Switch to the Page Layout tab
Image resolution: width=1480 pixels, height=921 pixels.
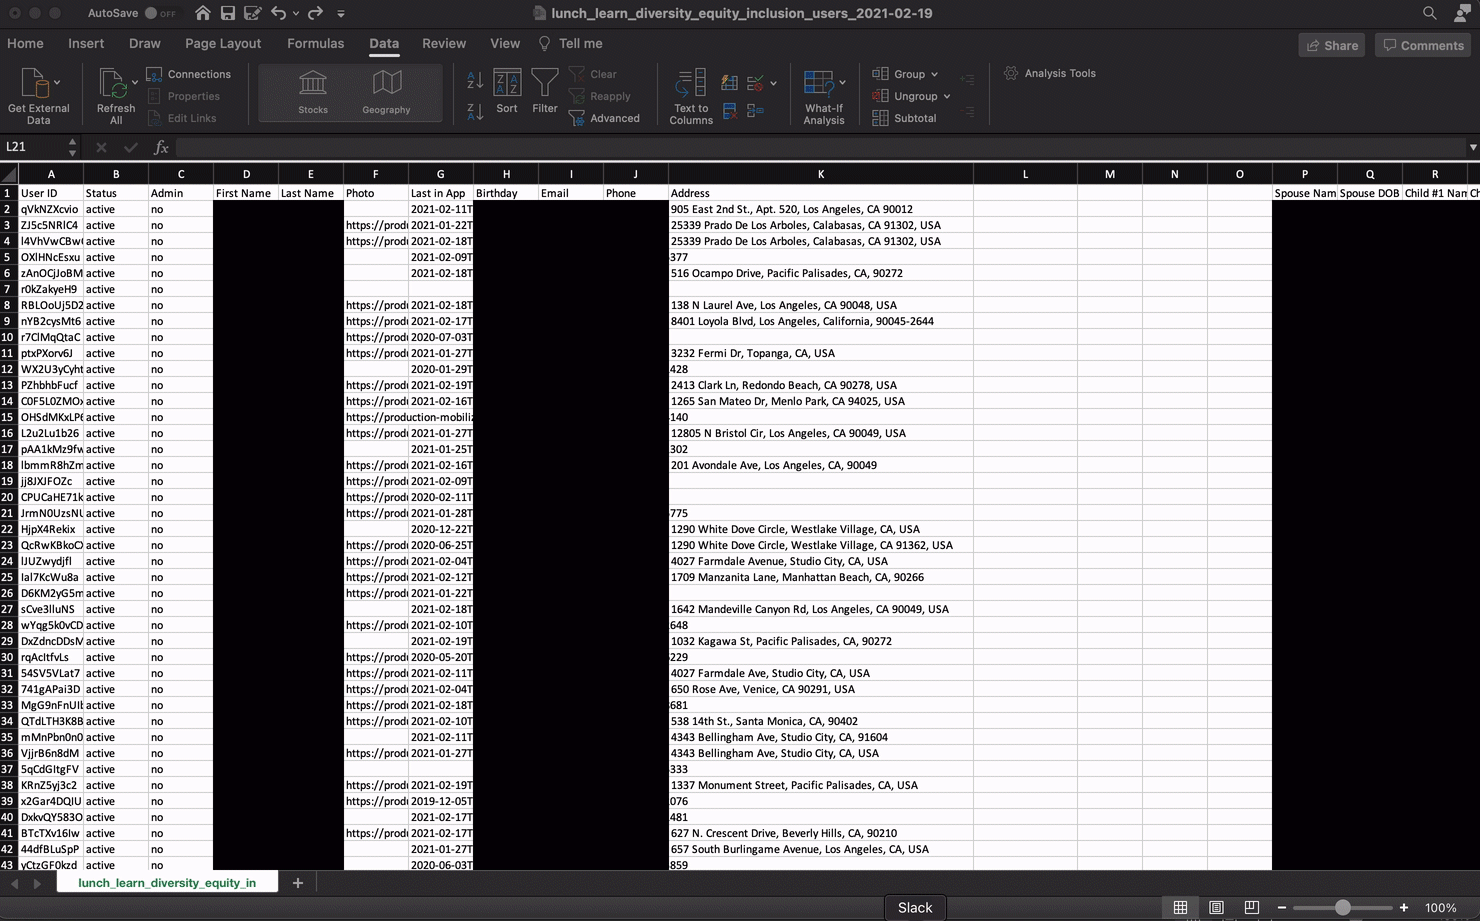click(x=223, y=44)
